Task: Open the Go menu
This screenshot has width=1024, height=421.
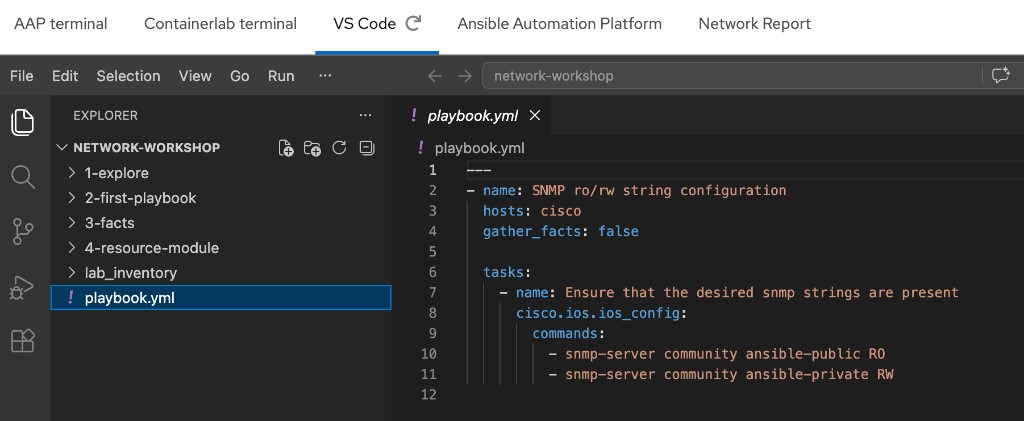Action: tap(240, 76)
